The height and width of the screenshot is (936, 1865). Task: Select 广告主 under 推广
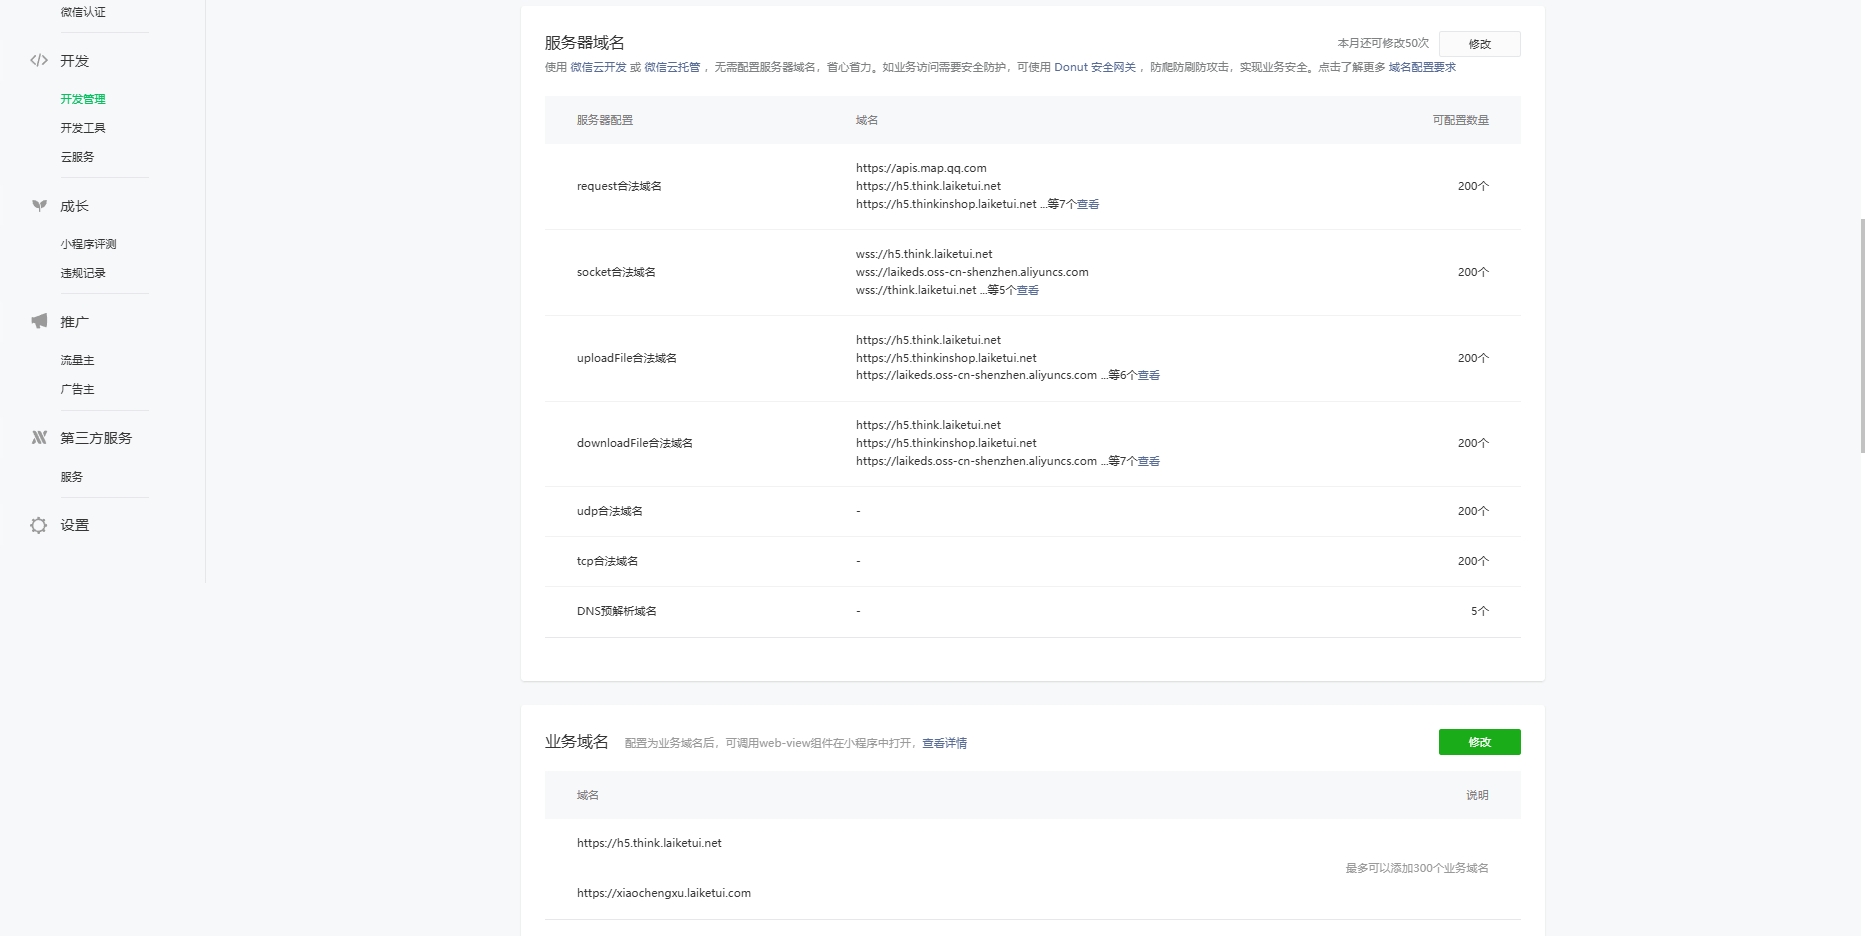coord(77,389)
